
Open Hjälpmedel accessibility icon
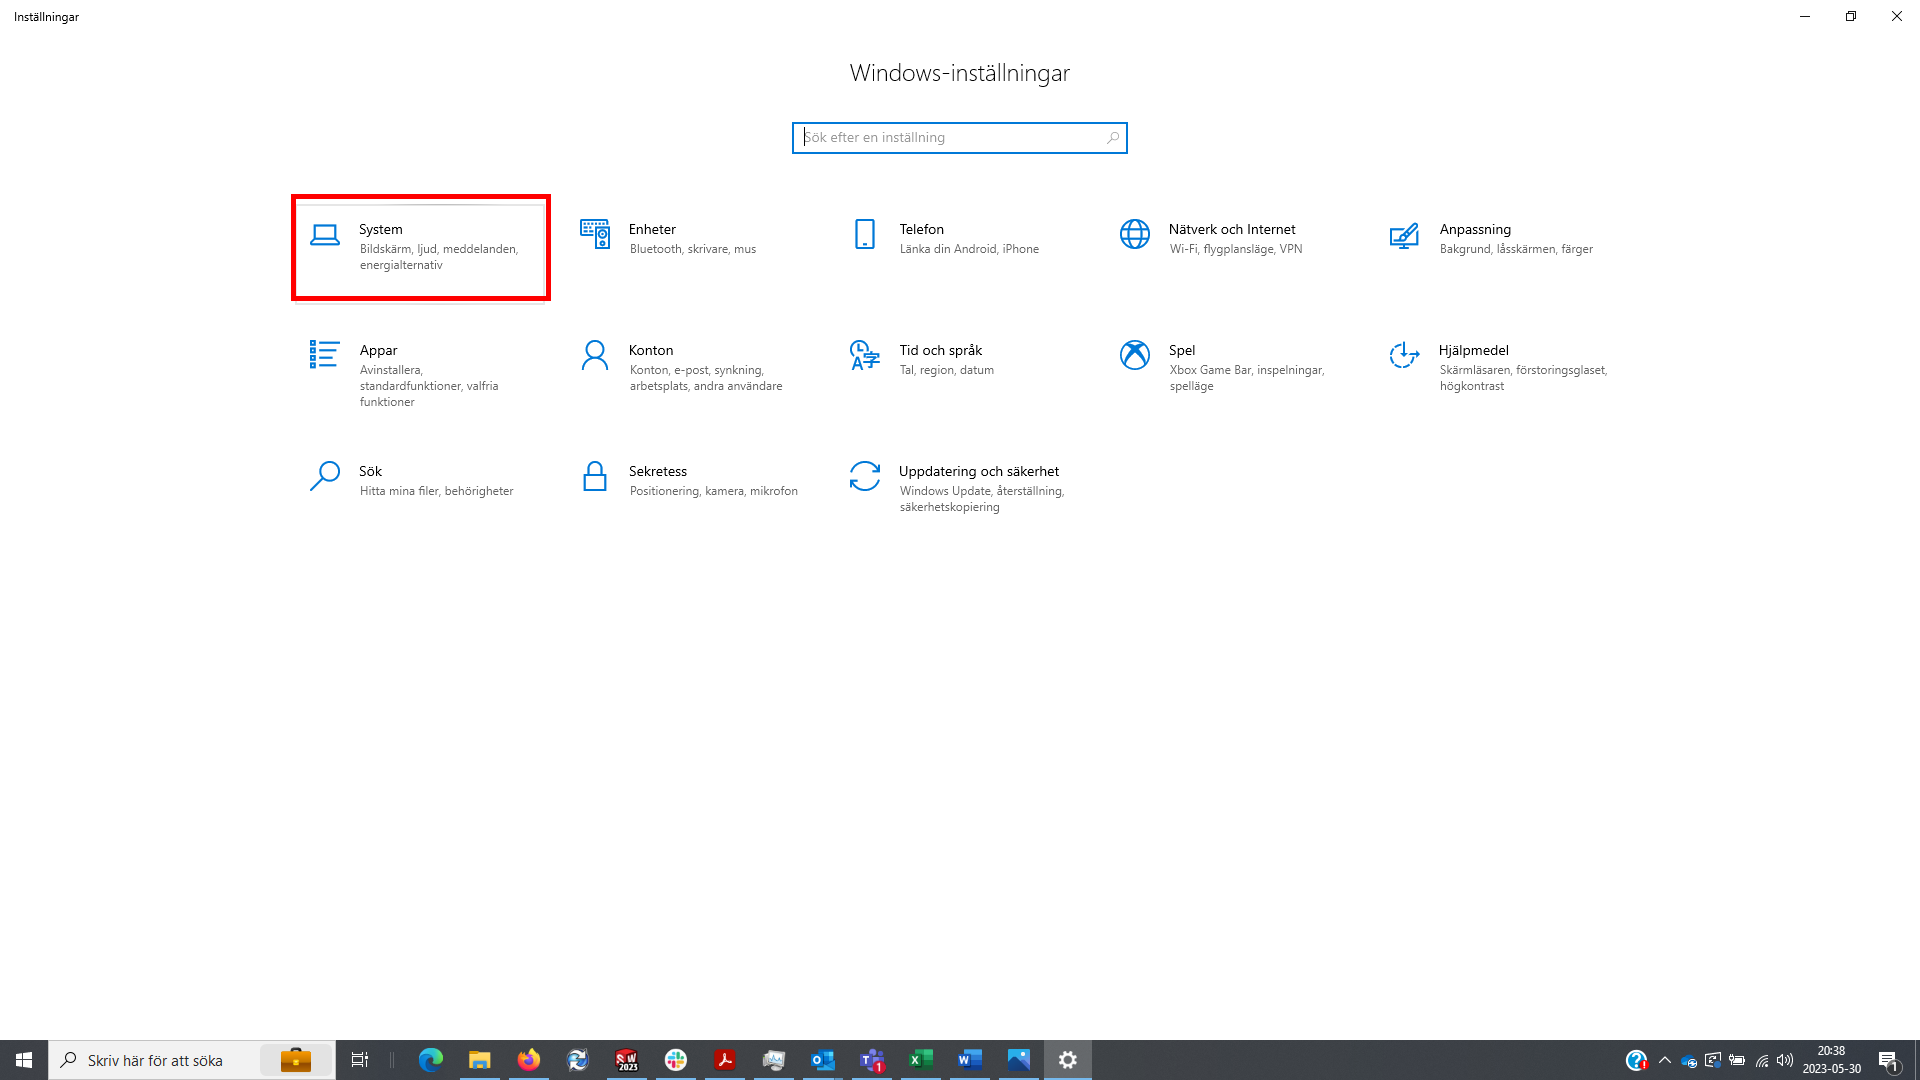(1404, 355)
